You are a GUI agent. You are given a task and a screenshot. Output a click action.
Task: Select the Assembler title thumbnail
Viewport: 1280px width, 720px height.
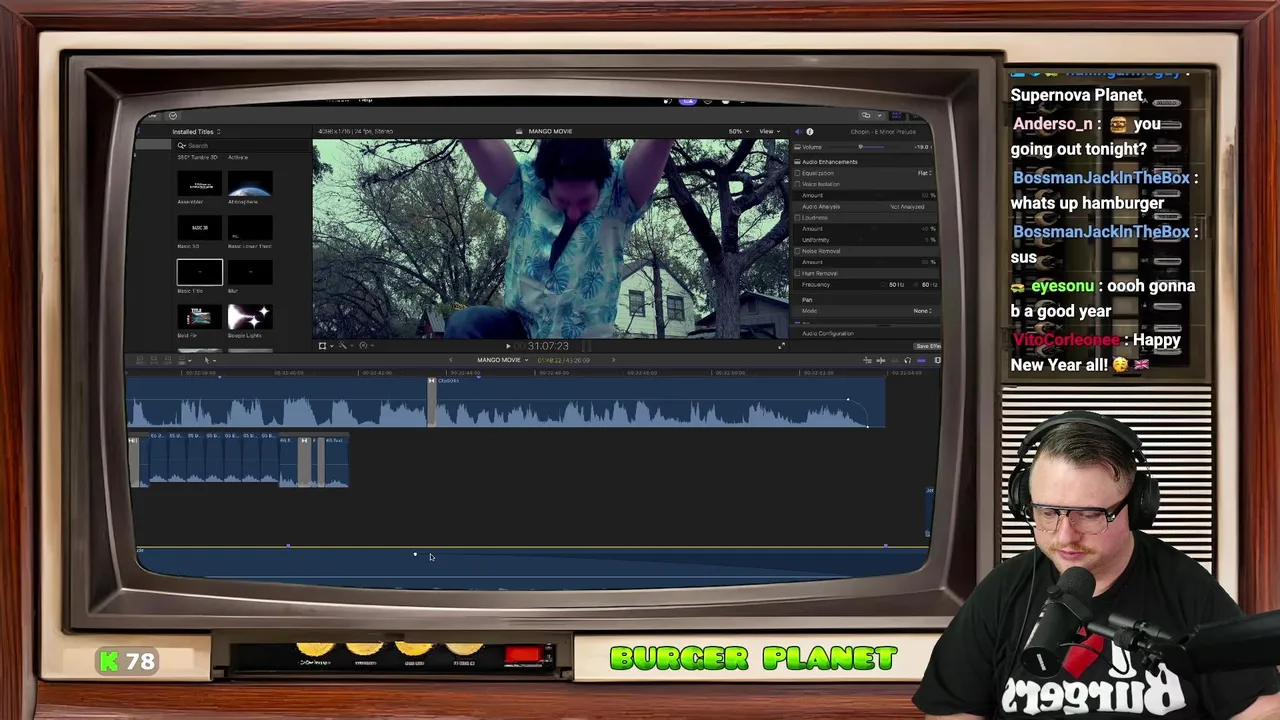[x=199, y=185]
